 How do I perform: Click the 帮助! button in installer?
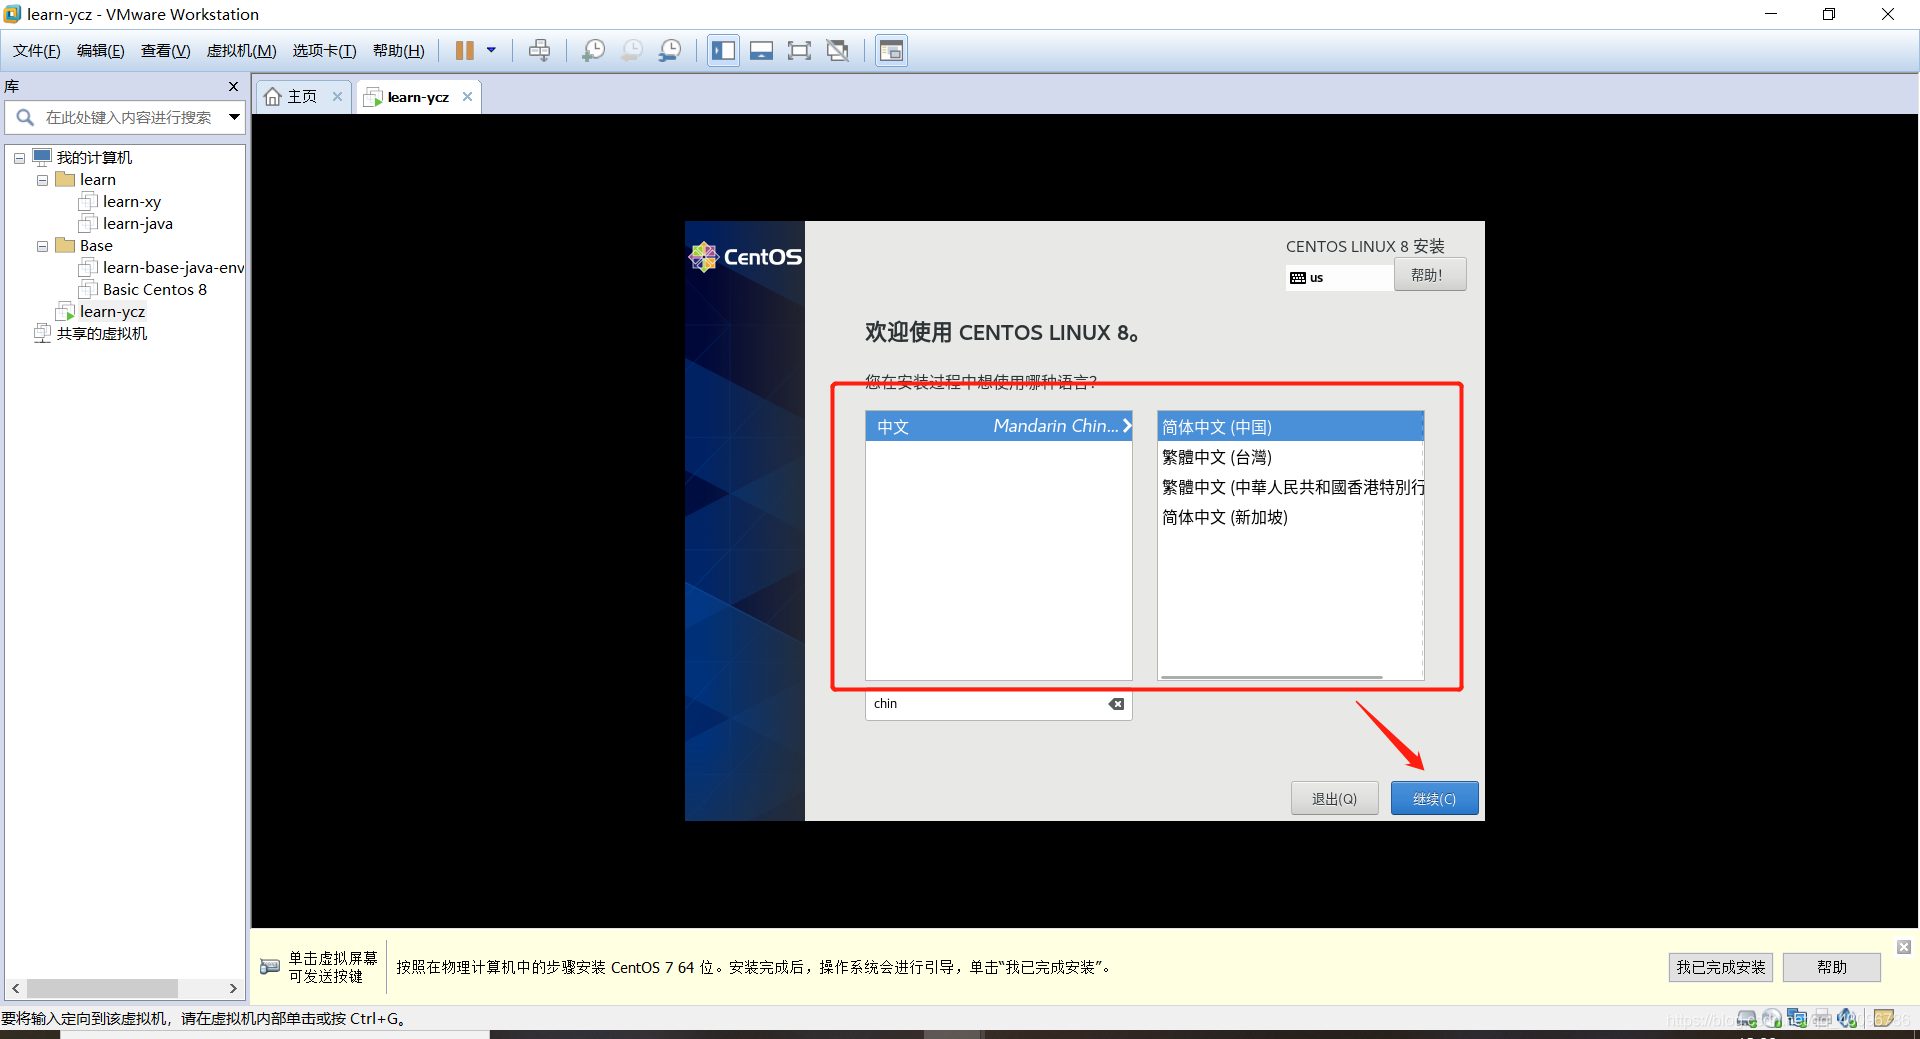tap(1430, 275)
